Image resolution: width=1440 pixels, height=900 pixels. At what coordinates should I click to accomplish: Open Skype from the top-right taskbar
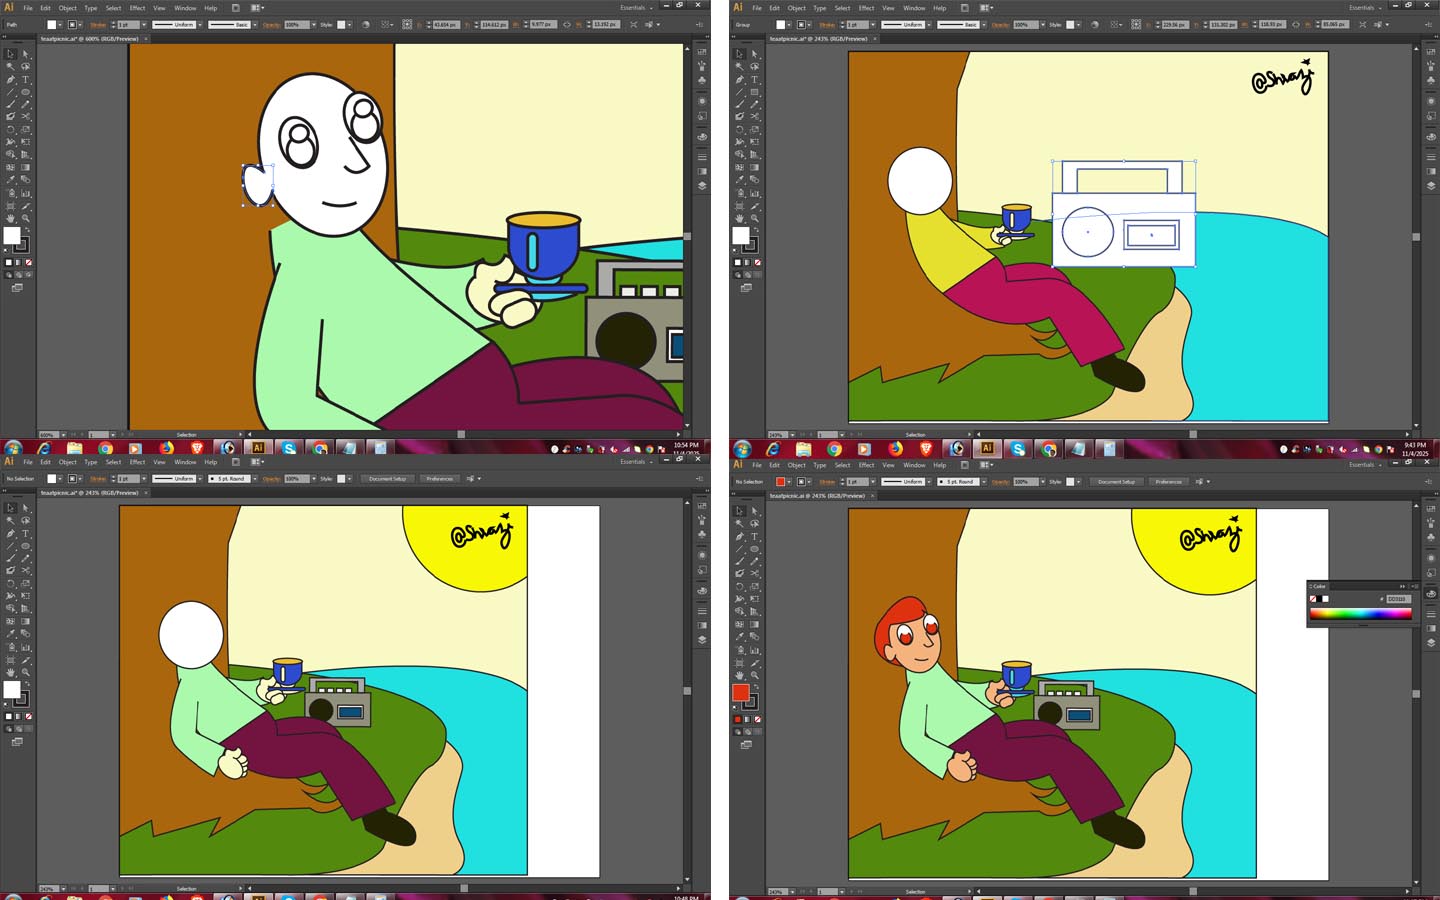[x=1018, y=449]
